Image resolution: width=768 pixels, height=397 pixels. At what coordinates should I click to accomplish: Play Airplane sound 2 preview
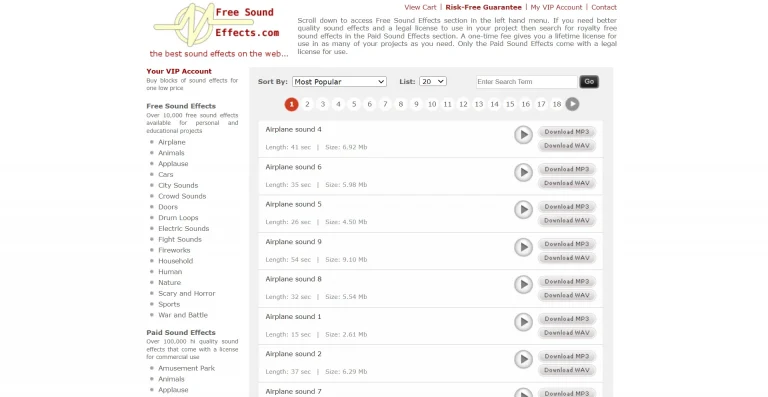(x=523, y=359)
